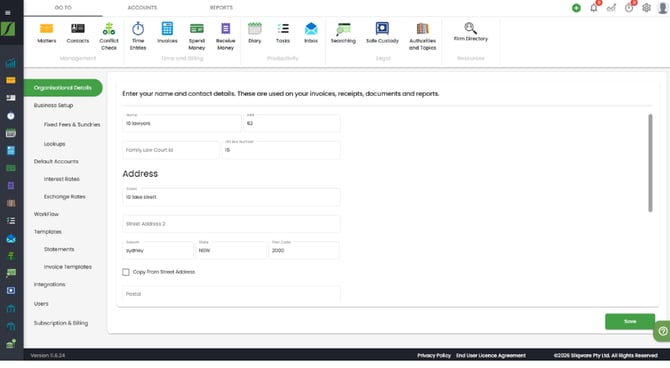The width and height of the screenshot is (670, 368).
Task: Open the Integrations settings page
Action: click(50, 284)
